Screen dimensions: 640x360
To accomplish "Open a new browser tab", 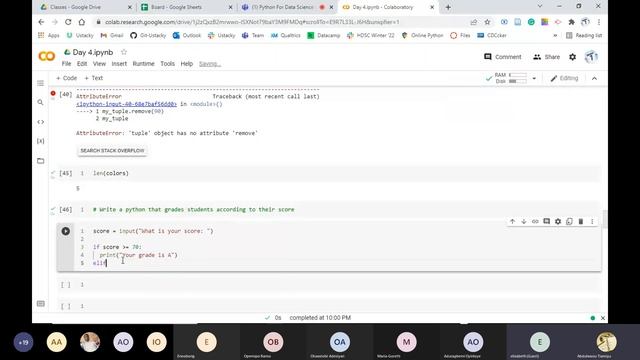I will pyautogui.click(x=448, y=7).
